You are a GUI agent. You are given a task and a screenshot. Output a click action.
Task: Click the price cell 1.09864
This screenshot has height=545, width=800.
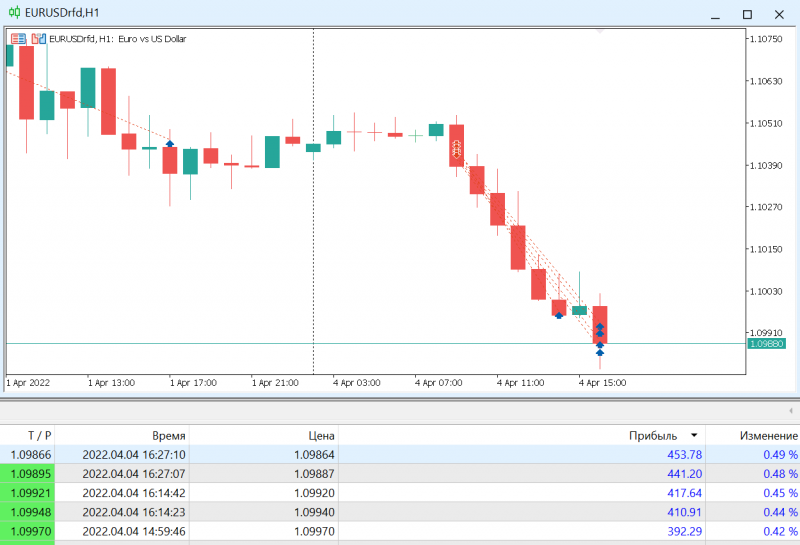coord(314,454)
